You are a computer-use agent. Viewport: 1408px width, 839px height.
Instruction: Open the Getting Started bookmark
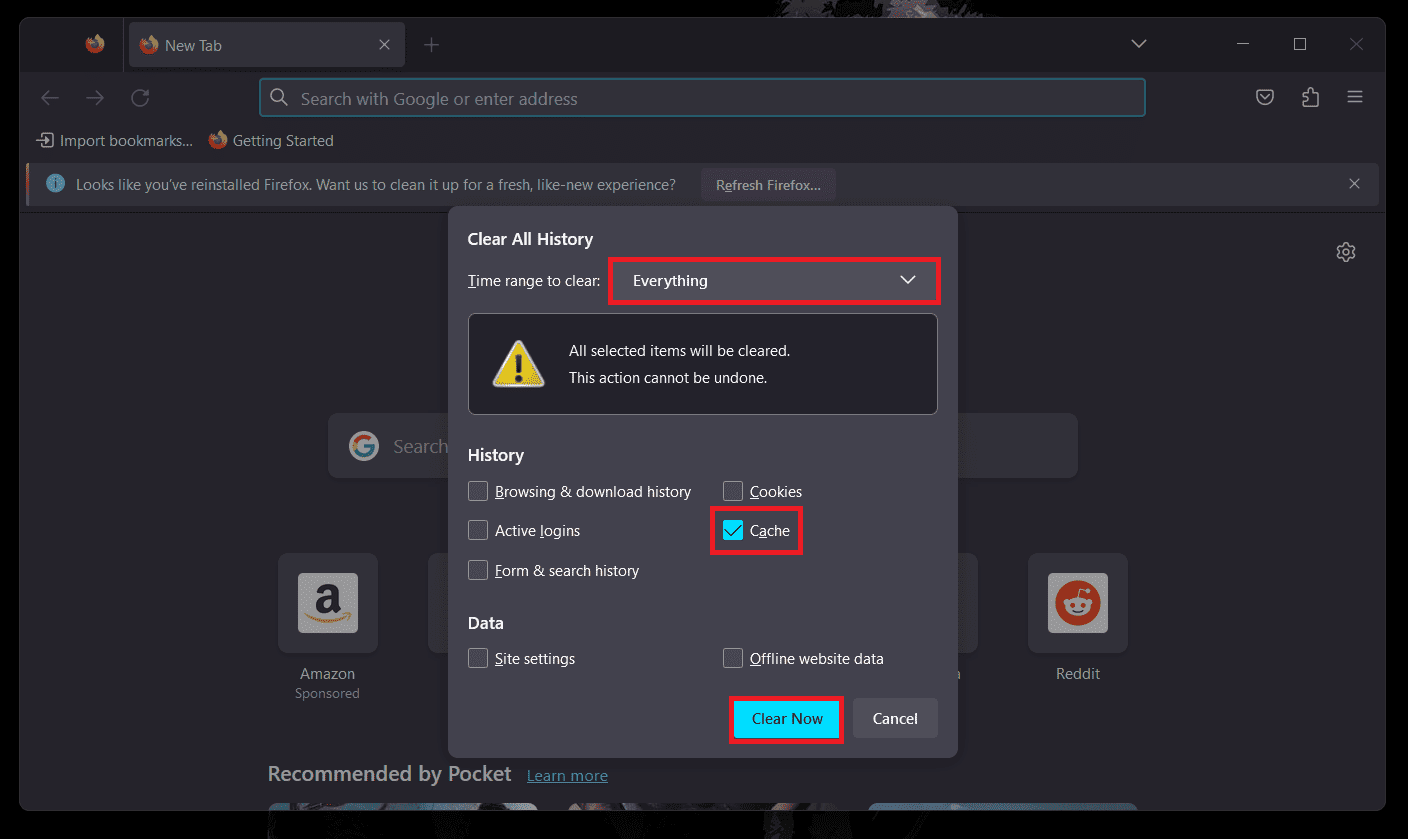(x=271, y=141)
